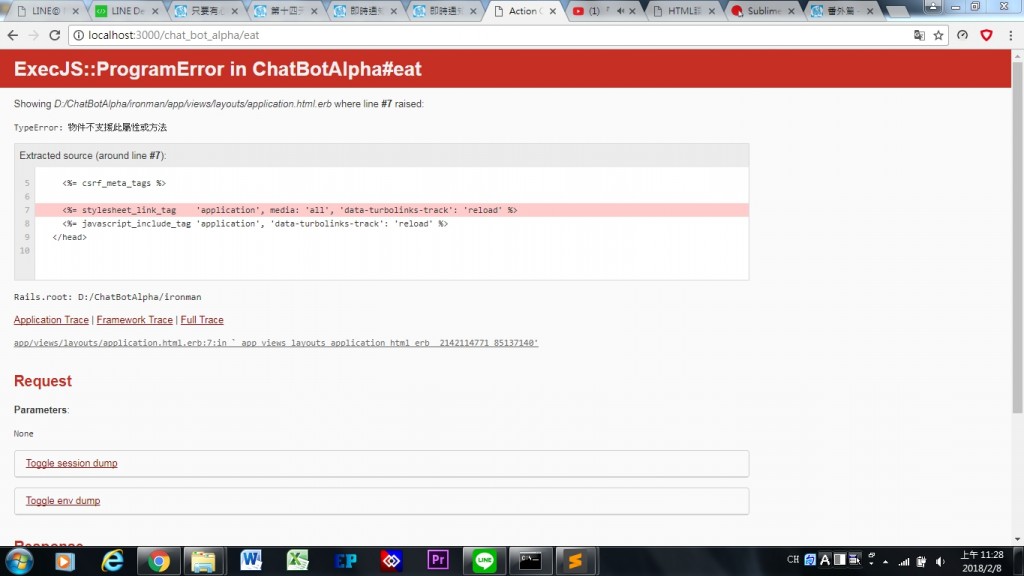Viewport: 1024px width, 576px height.
Task: Open Microsoft Excel from taskbar
Action: point(297,561)
